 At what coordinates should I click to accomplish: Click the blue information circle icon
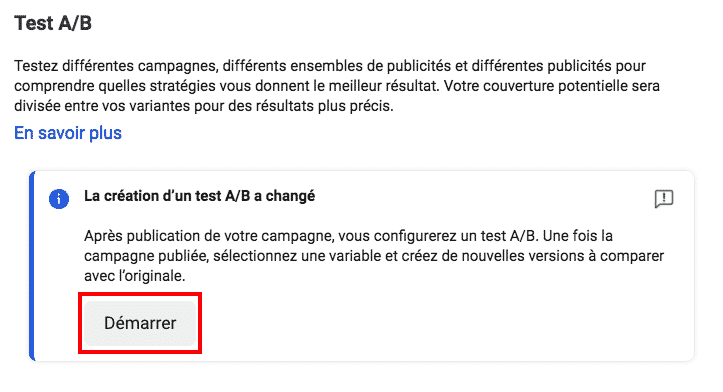coord(59,199)
